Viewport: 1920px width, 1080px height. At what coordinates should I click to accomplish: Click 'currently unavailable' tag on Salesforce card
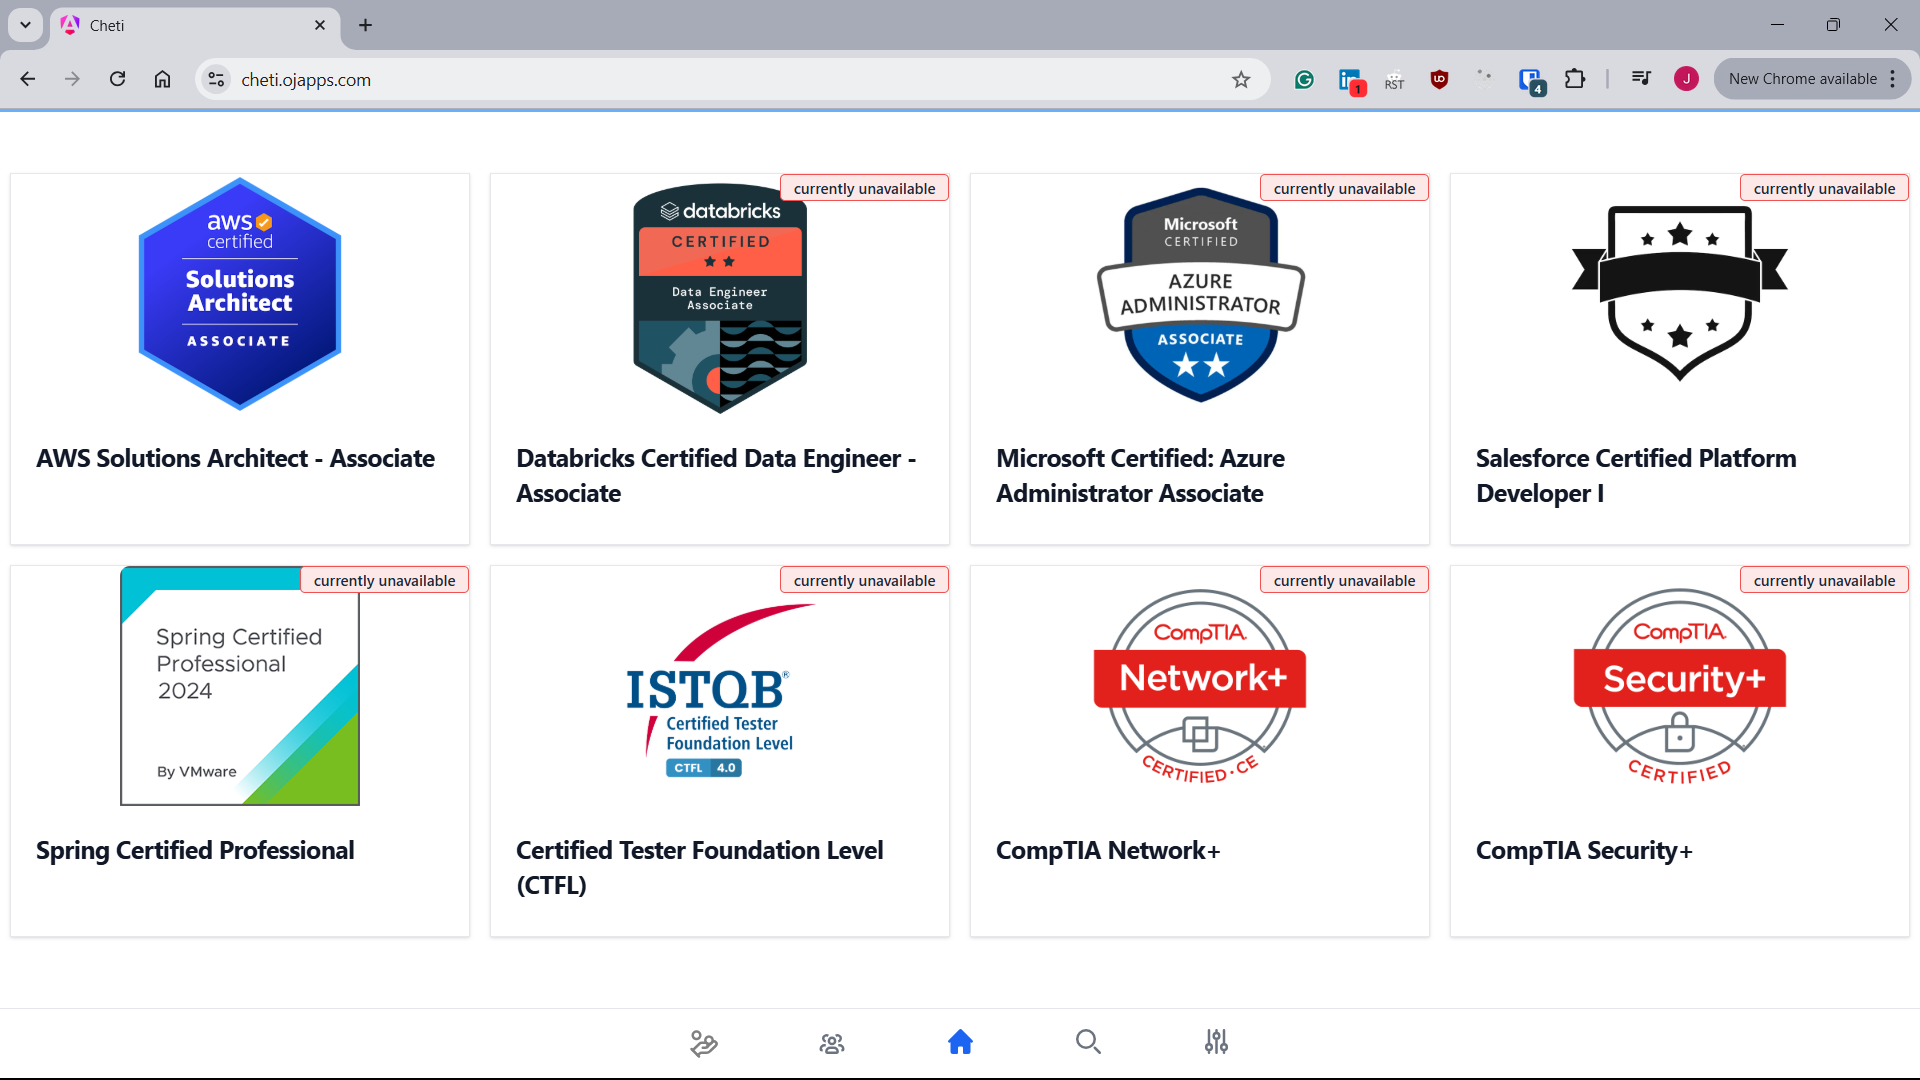click(x=1825, y=188)
